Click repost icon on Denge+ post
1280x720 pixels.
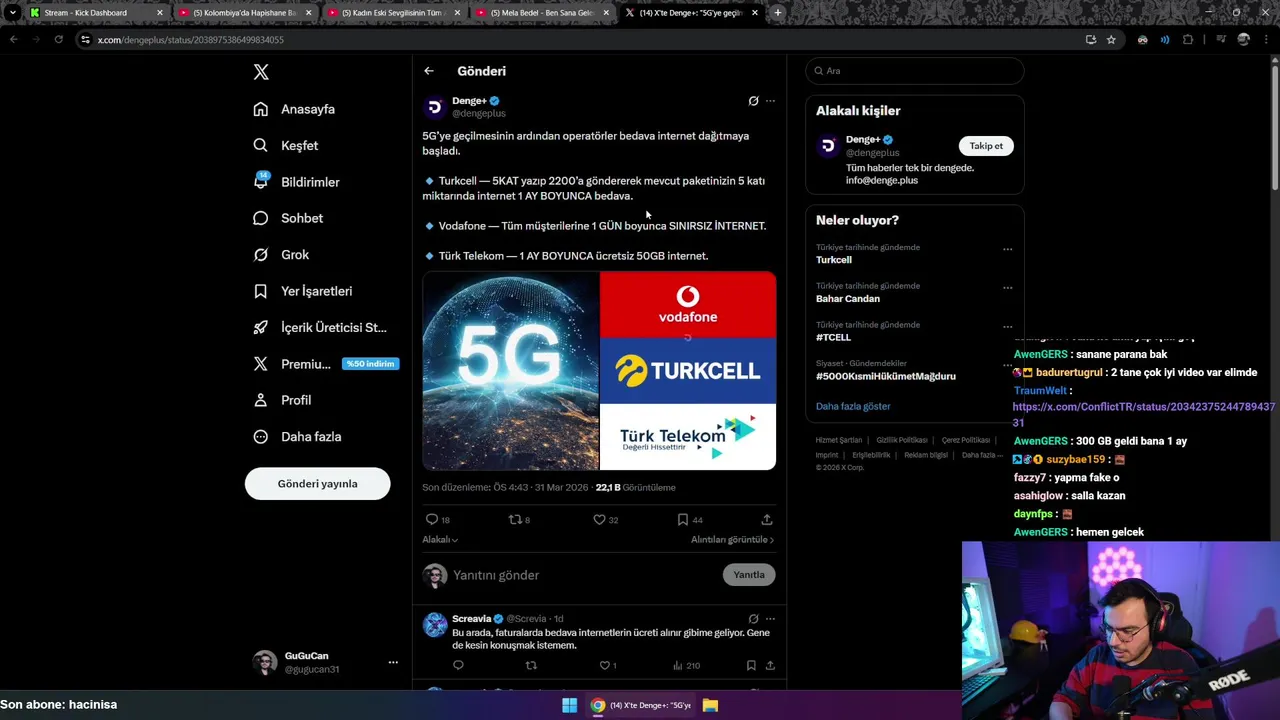515,519
